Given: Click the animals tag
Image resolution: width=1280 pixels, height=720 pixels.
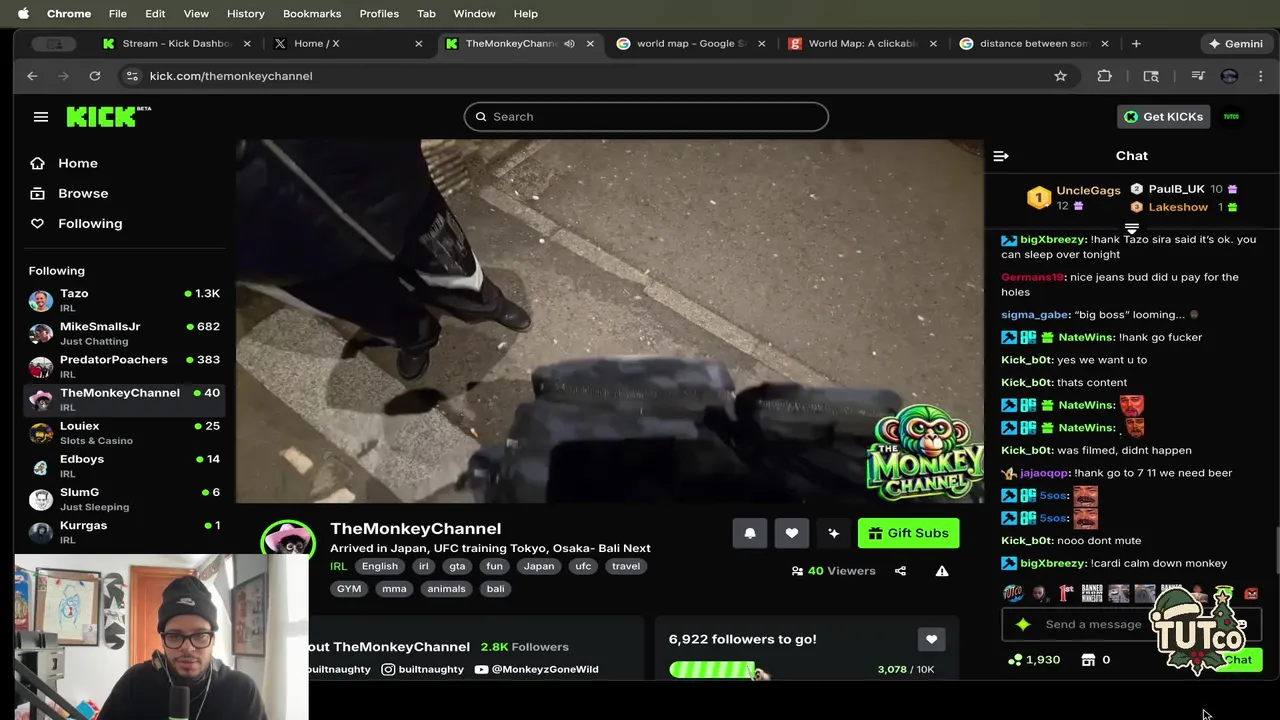Looking at the screenshot, I should pyautogui.click(x=446, y=589).
